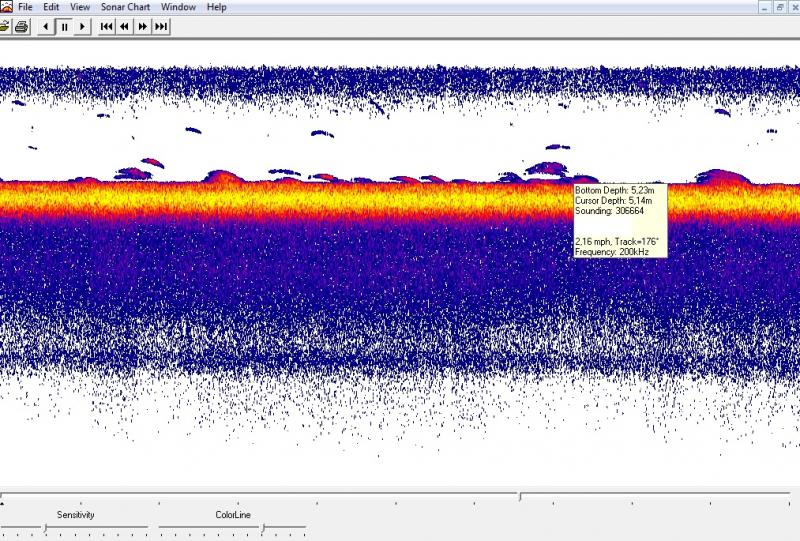Screen dimensions: 800x541
Task: Open the File menu
Action: pos(25,7)
